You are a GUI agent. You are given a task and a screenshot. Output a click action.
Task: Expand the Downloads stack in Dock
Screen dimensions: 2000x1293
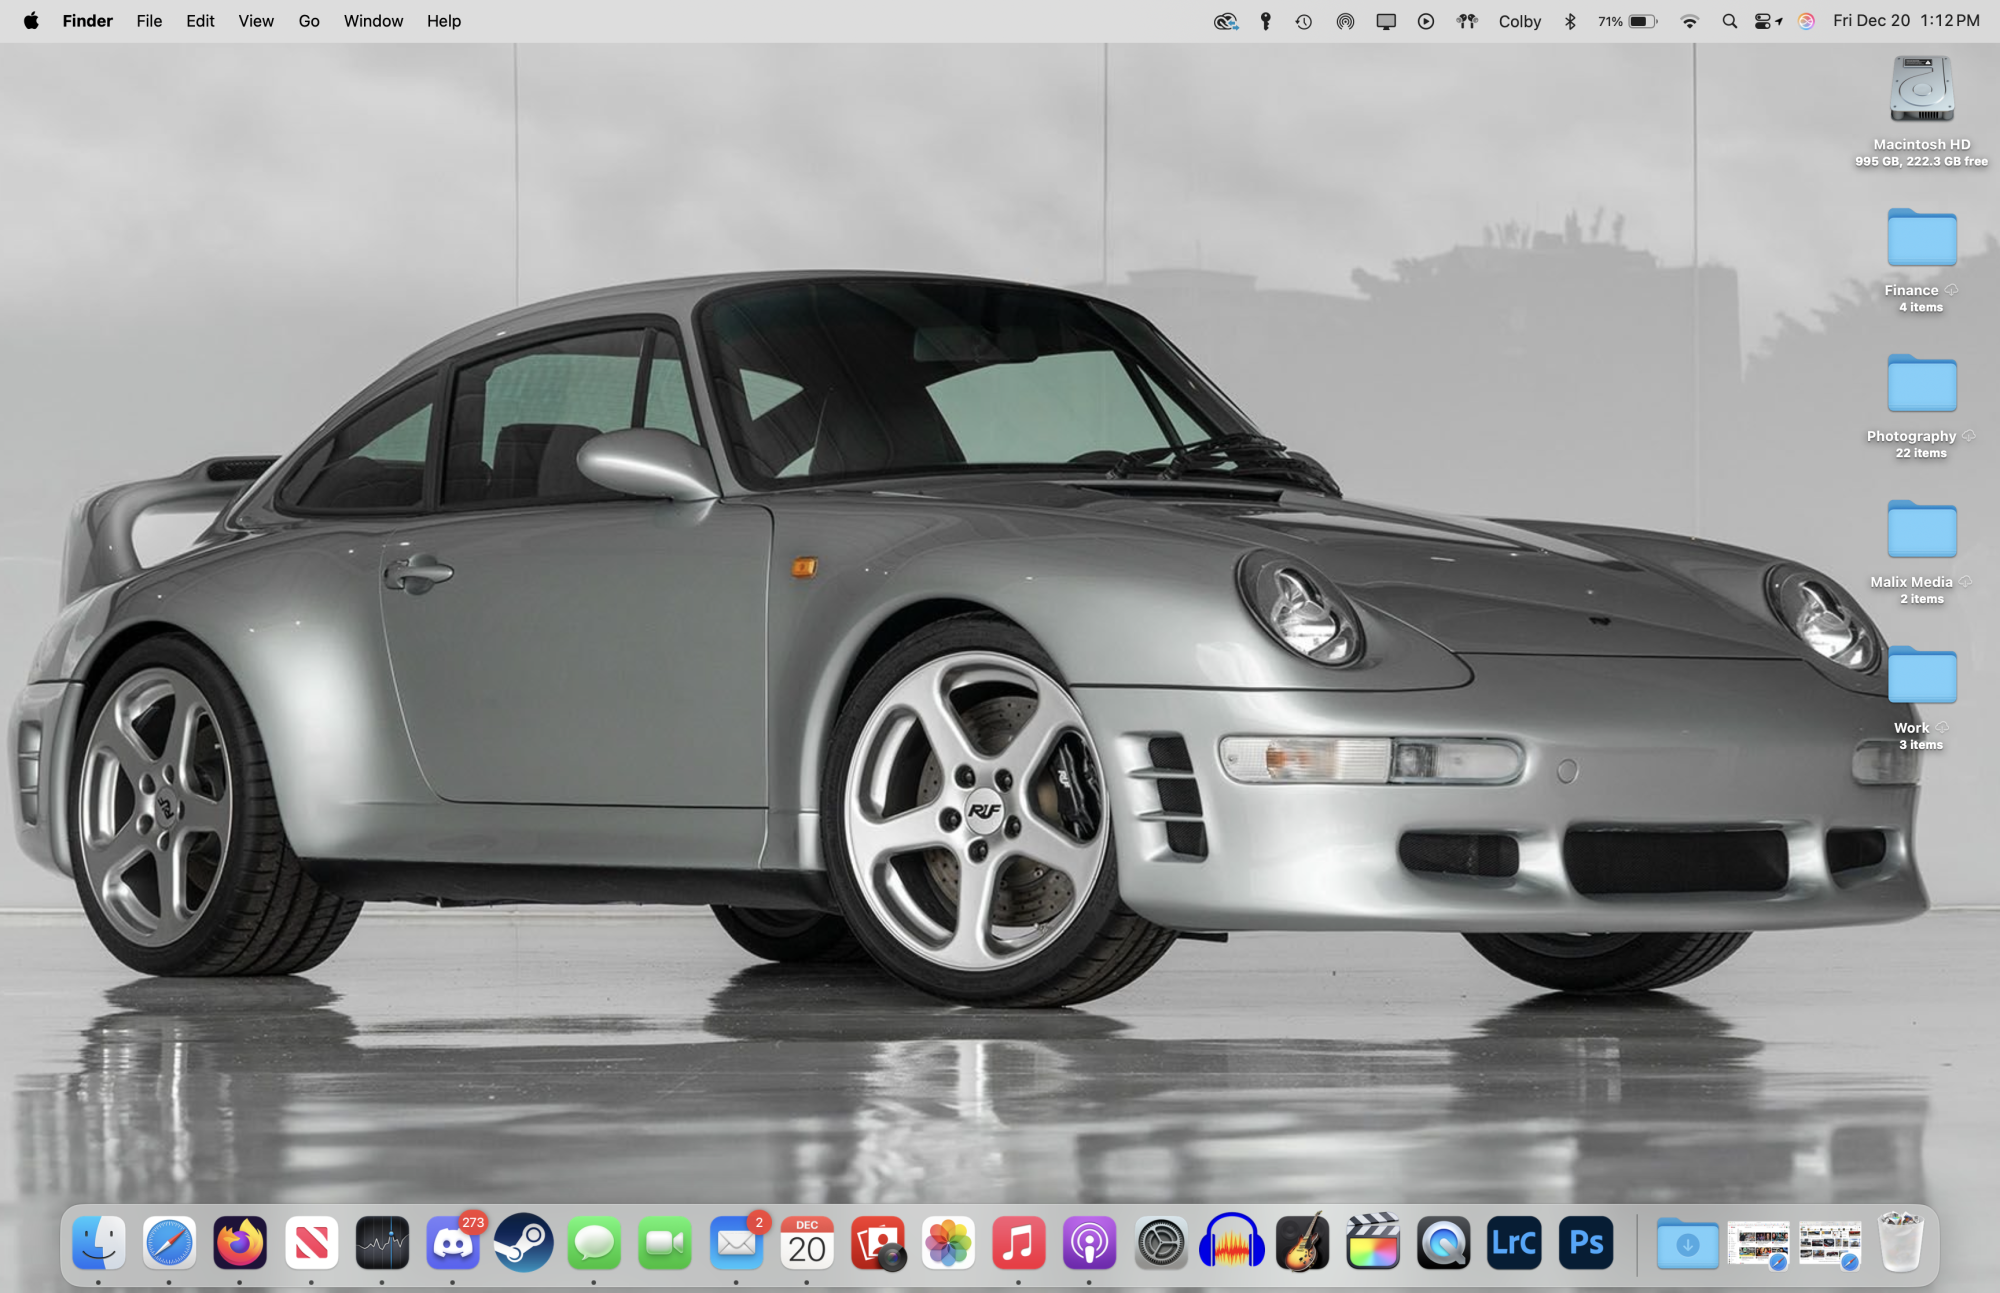1687,1243
